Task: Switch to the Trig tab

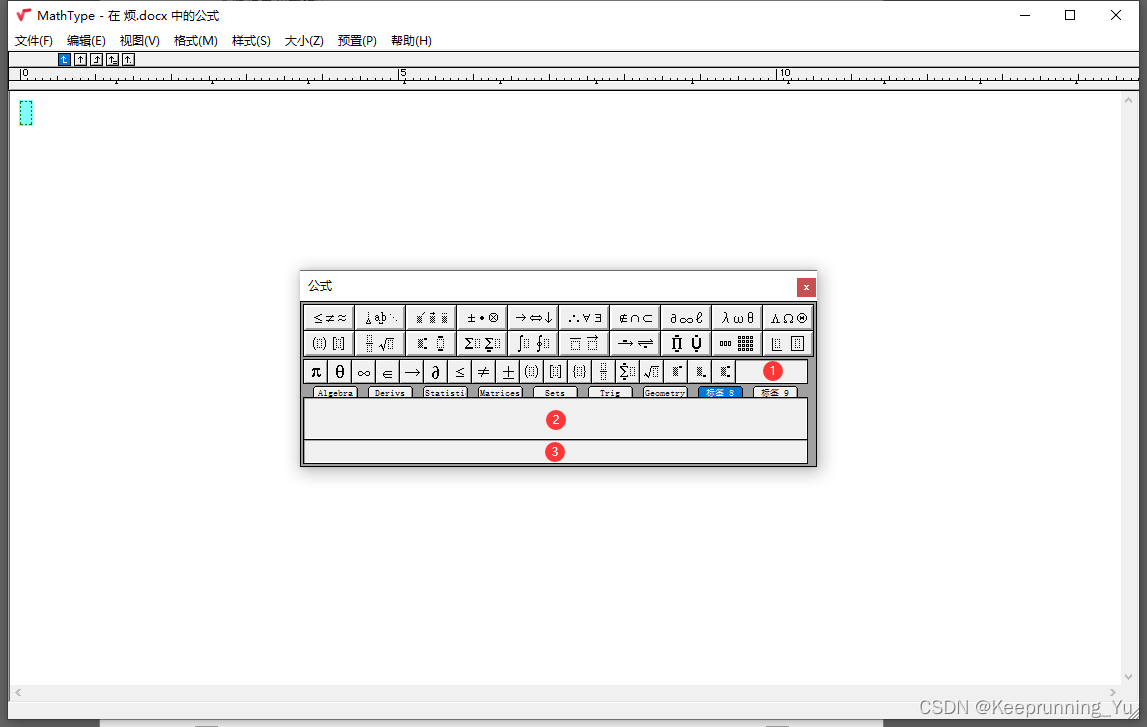Action: click(610, 393)
